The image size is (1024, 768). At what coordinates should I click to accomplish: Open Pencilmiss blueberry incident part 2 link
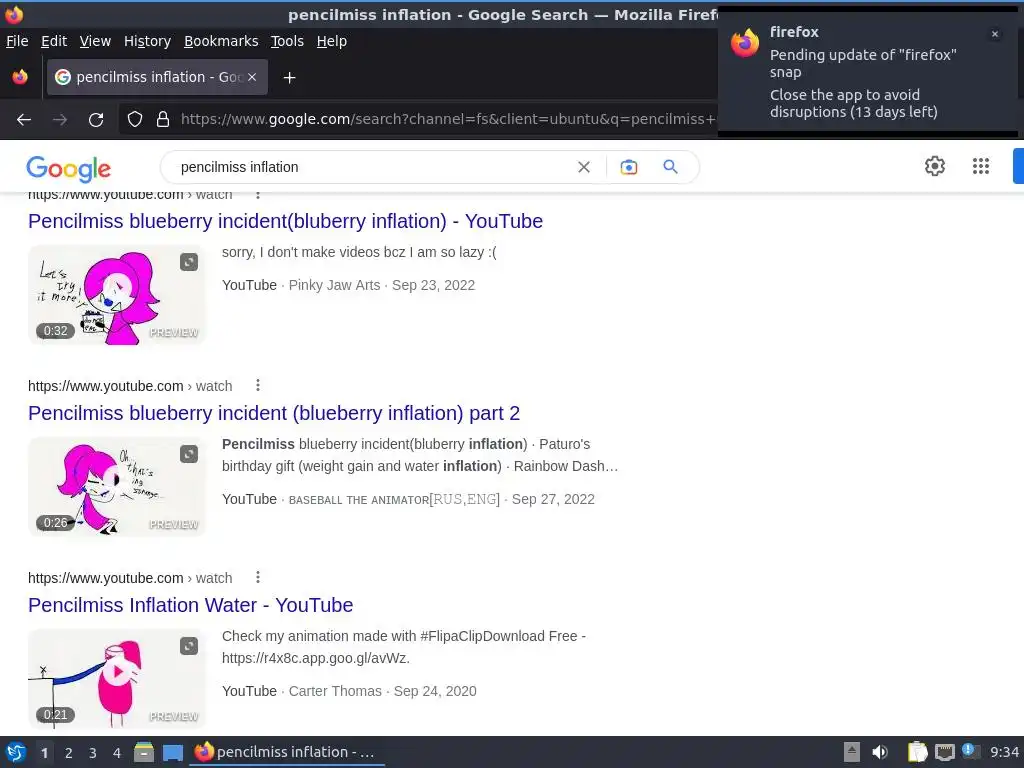[274, 413]
